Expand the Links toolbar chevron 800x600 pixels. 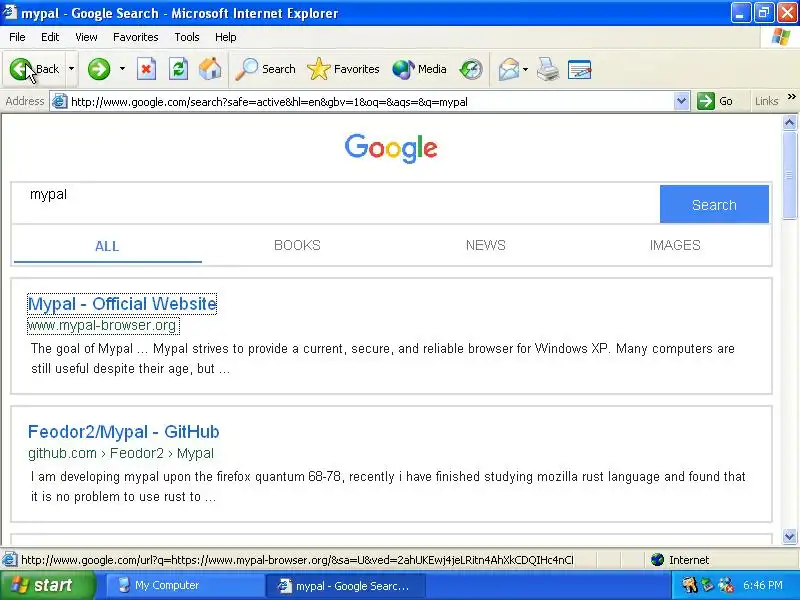[x=791, y=96]
